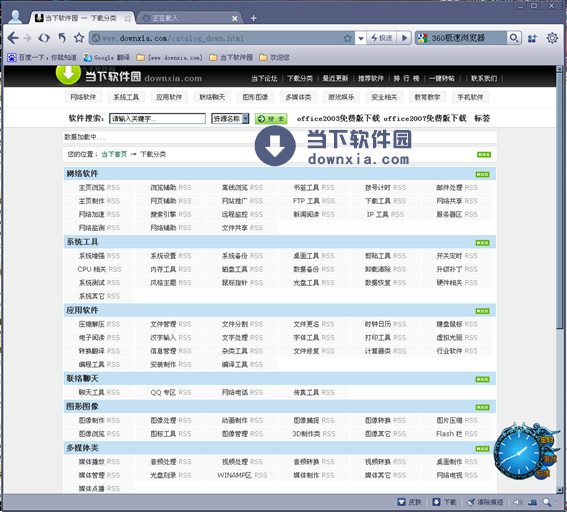Select the 游戏娱乐 category tab

(341, 97)
